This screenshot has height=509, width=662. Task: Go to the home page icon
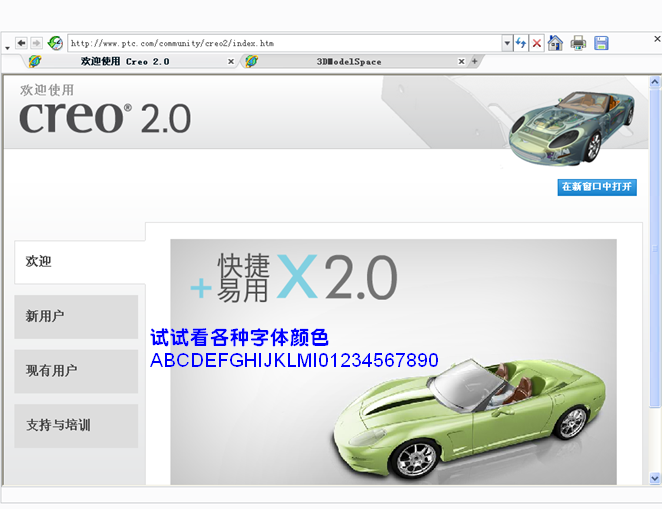[x=555, y=43]
